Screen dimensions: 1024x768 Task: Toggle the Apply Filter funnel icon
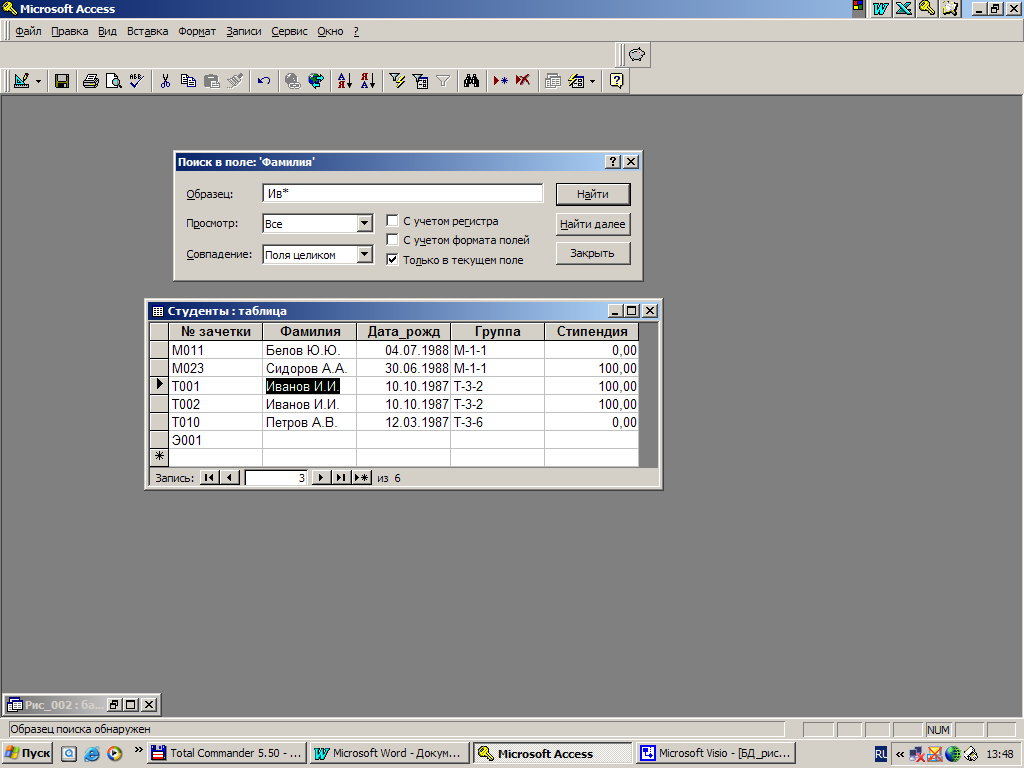point(443,81)
